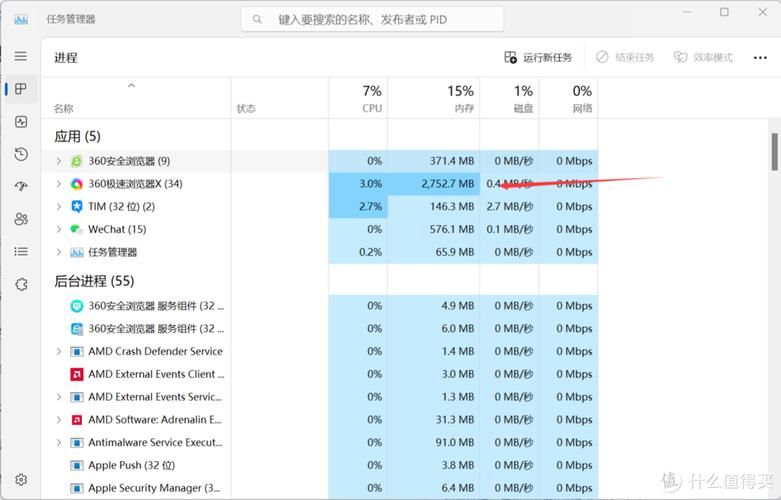The height and width of the screenshot is (500, 781).
Task: Click the WeChat app icon
Action: 76,230
